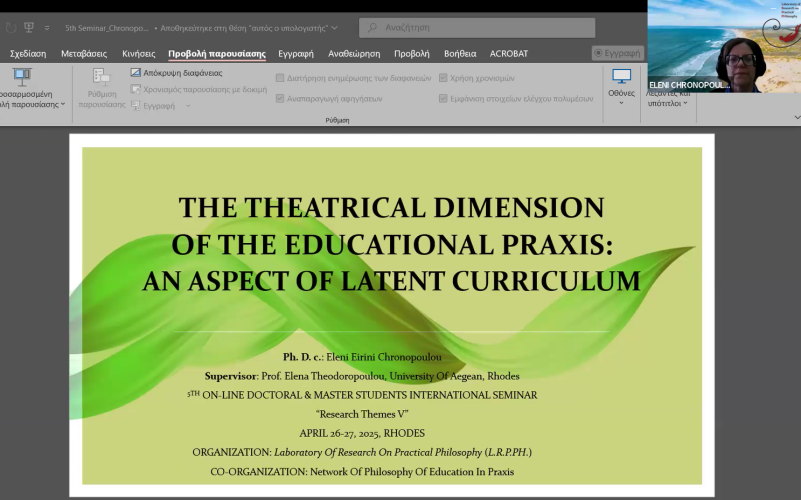Click the Supervisor line on the slide
Image resolution: width=801 pixels, height=500 pixels.
(x=362, y=376)
